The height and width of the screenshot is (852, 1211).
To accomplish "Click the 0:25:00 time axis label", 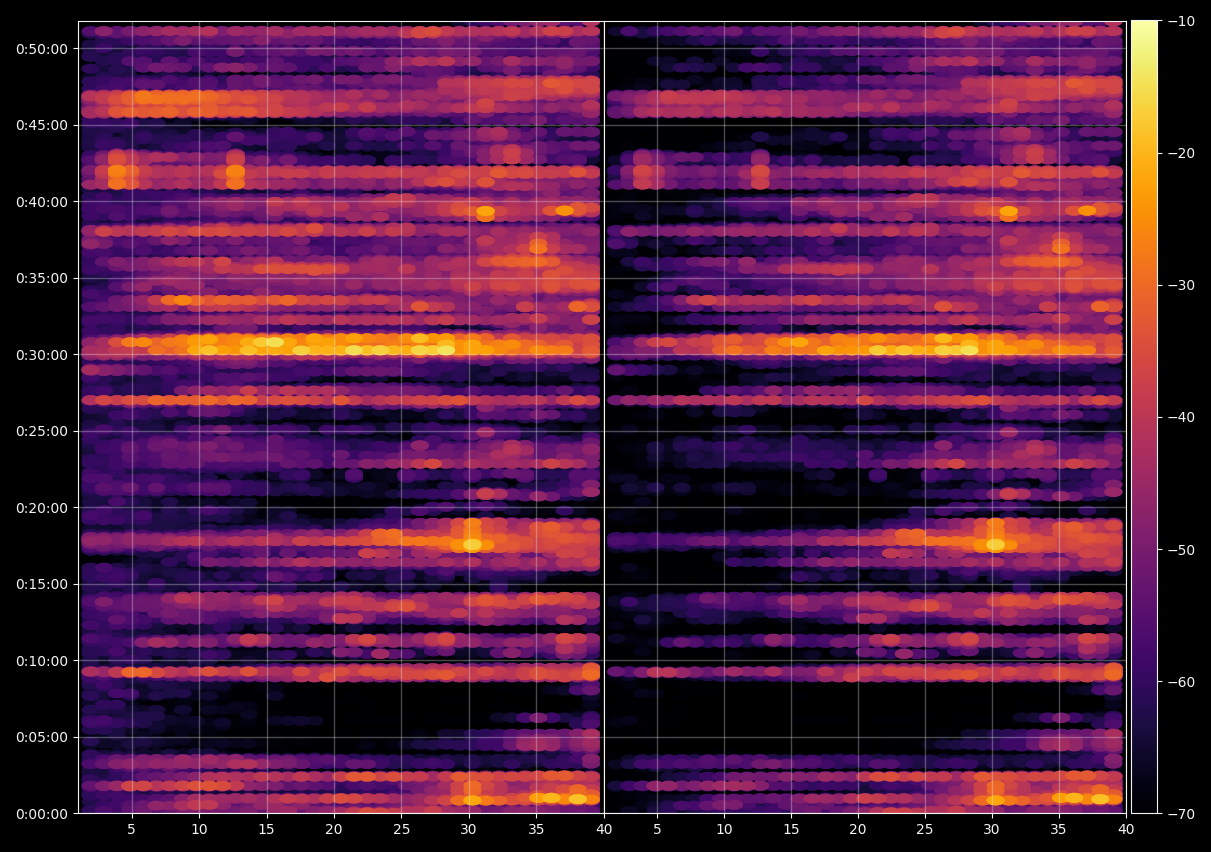I will tap(42, 431).
